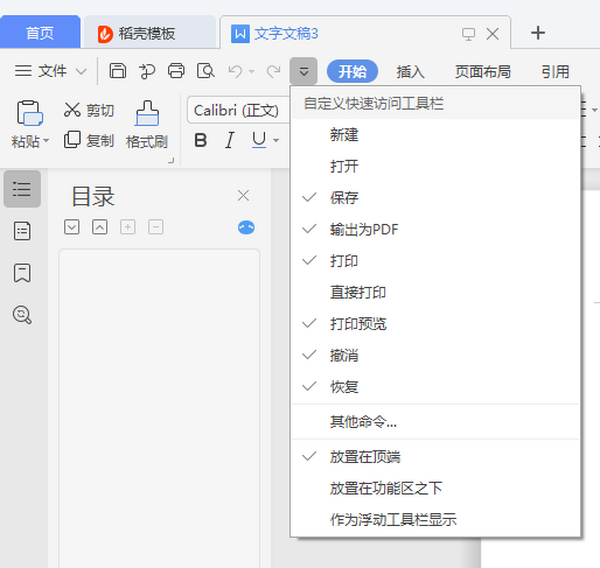The image size is (600, 568).
Task: Click the Save icon in quick access toolbar
Action: pyautogui.click(x=117, y=71)
